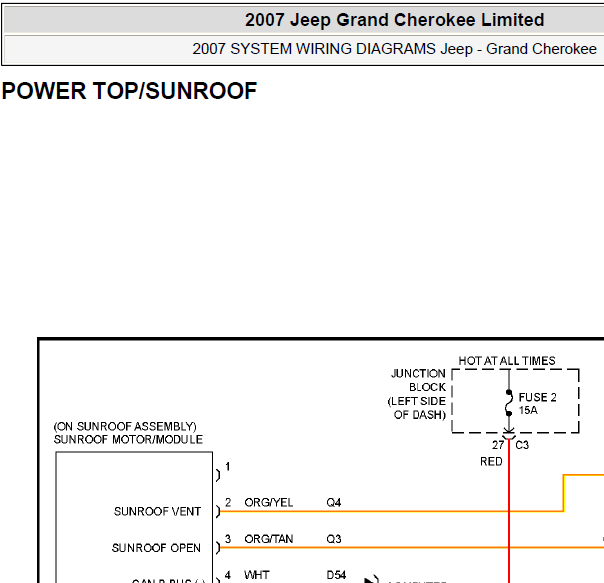
Task: Click the fuse symbol inside the junction block
Action: coord(509,403)
